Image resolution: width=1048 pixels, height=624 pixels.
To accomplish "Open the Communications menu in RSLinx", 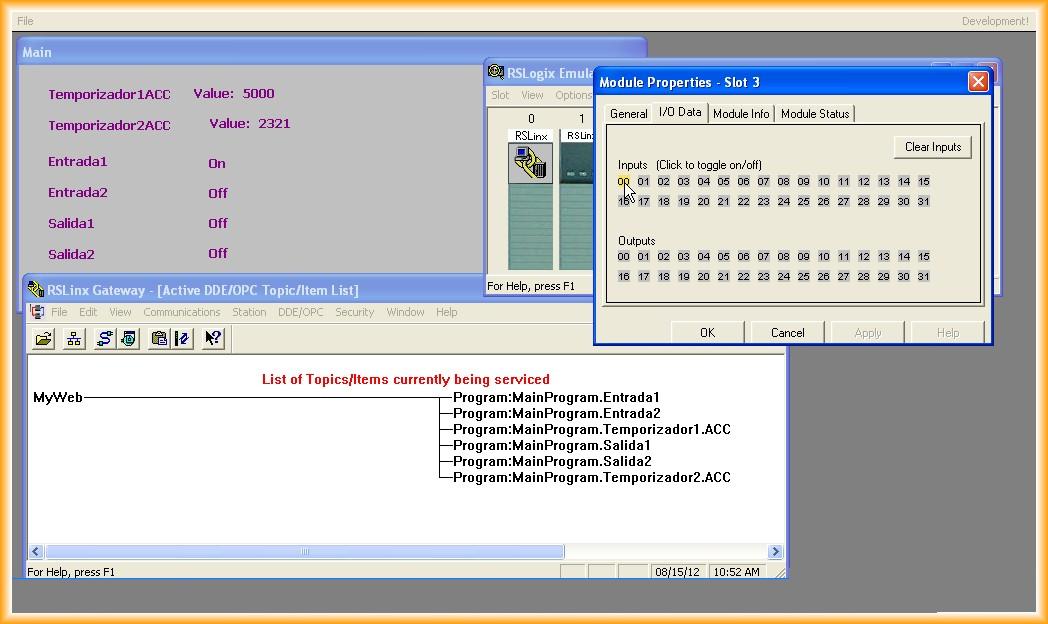I will coord(181,312).
